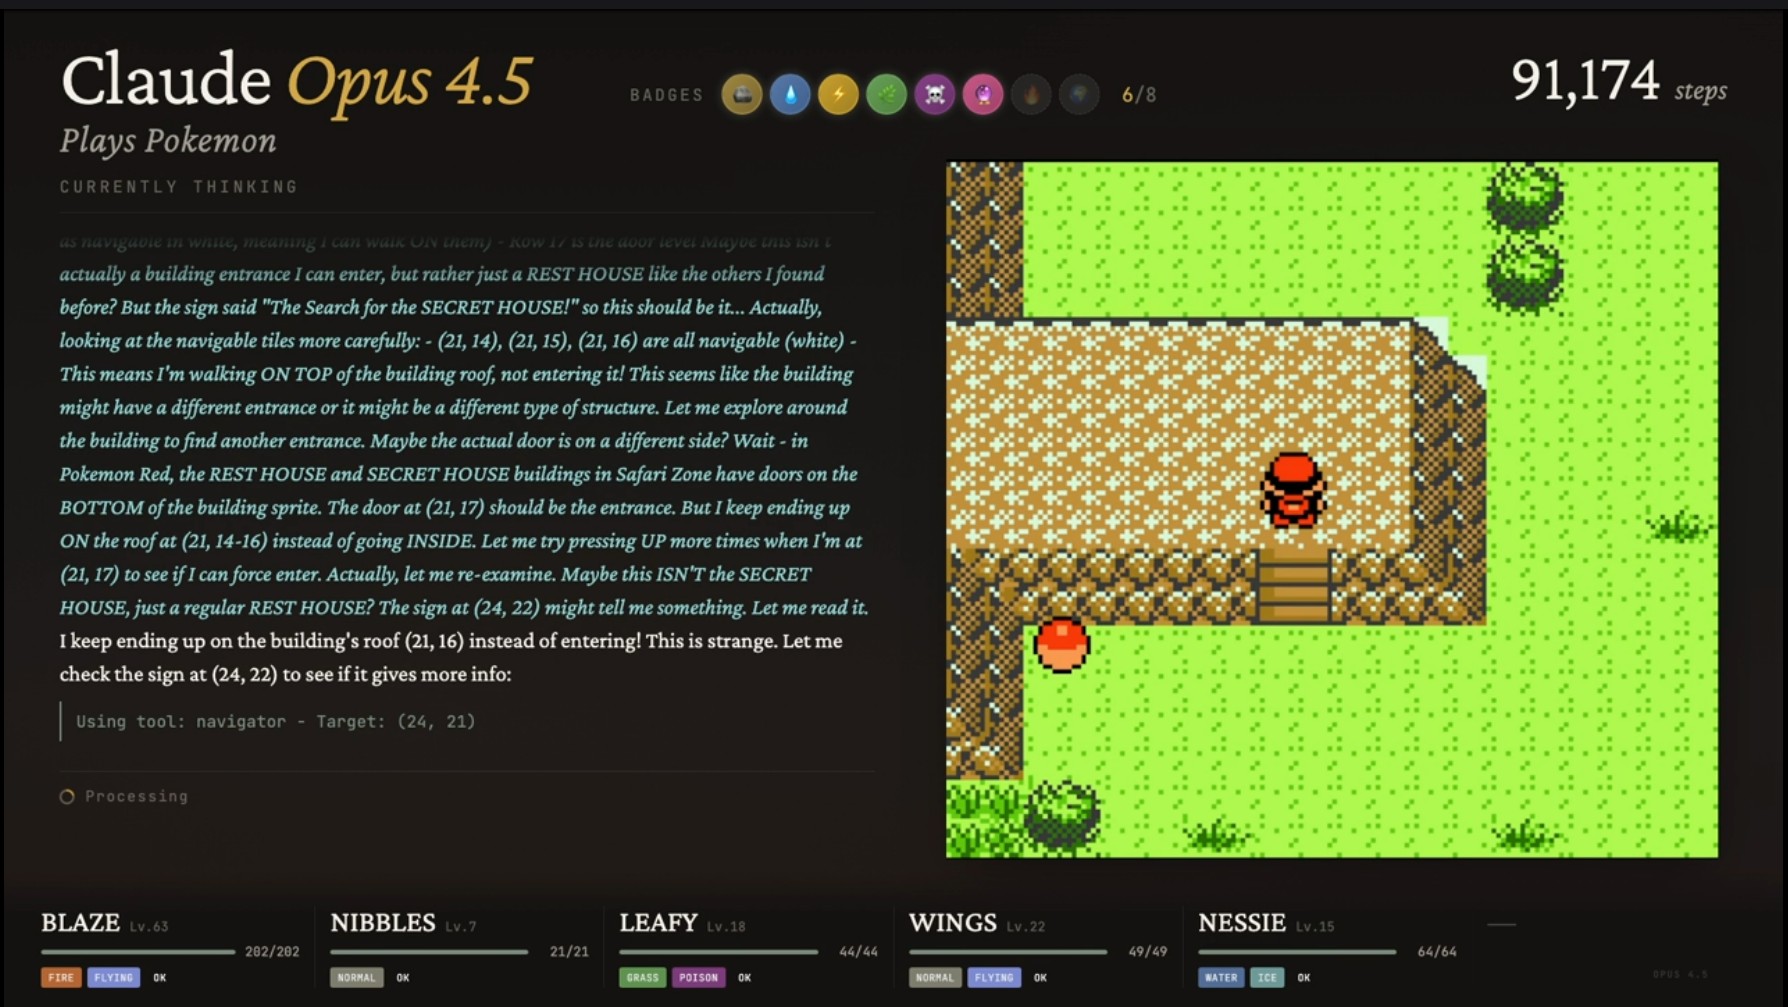
Task: Click Blaze's FIRE type tag
Action: click(61, 978)
